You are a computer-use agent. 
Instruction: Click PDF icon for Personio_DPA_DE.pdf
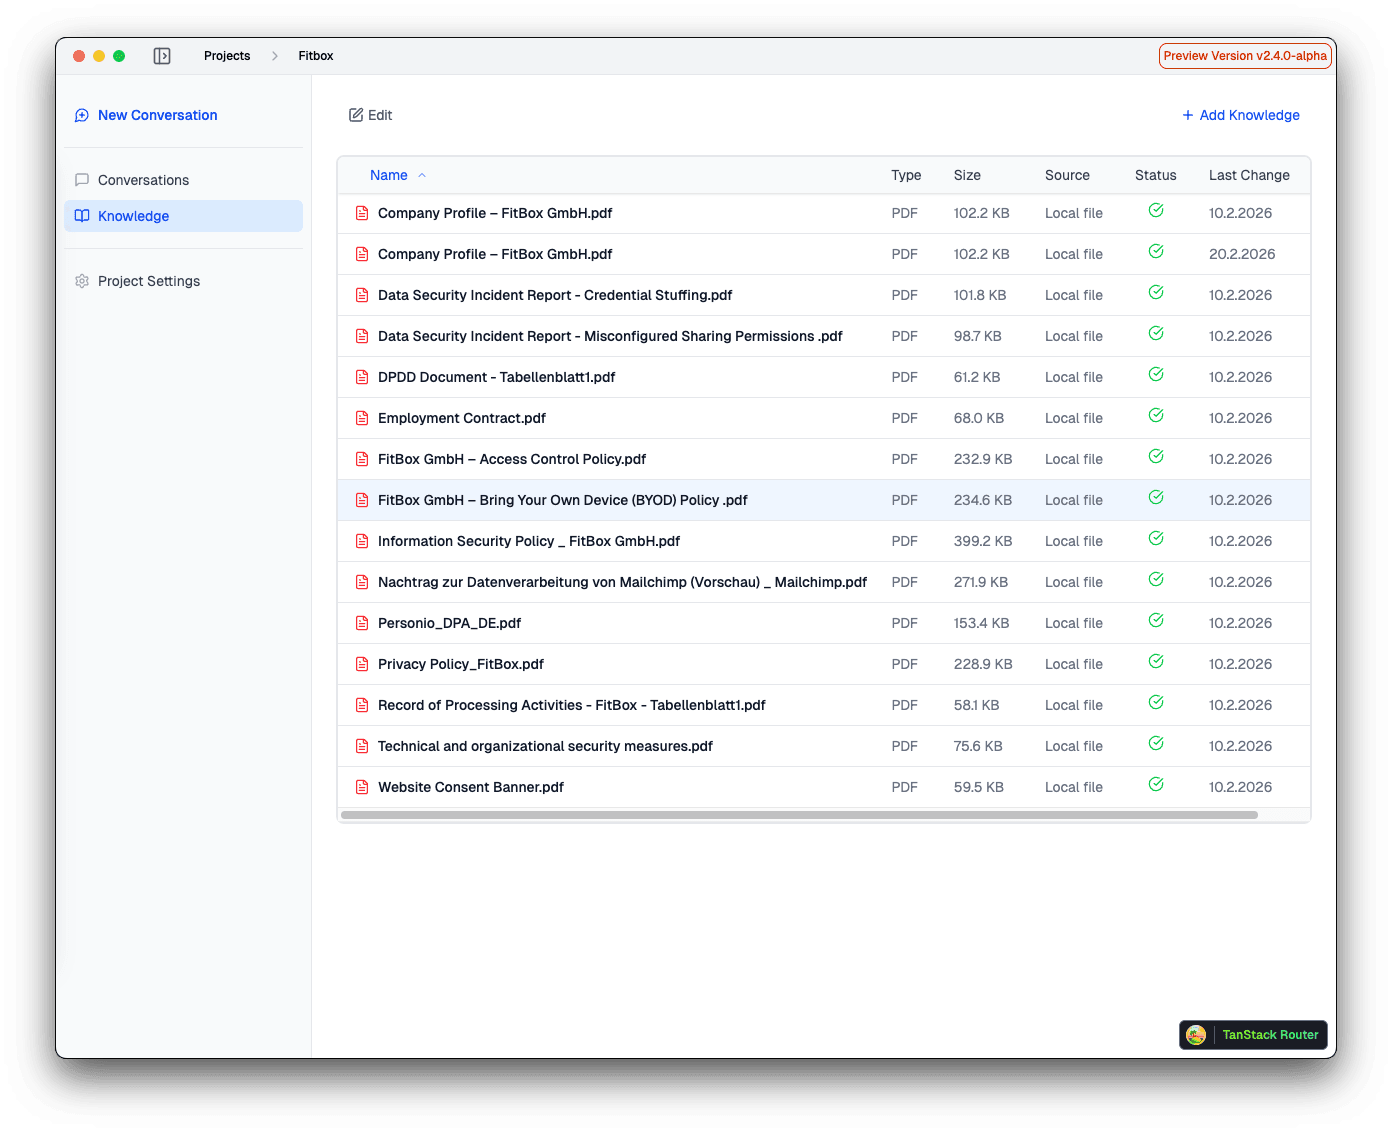[362, 623]
